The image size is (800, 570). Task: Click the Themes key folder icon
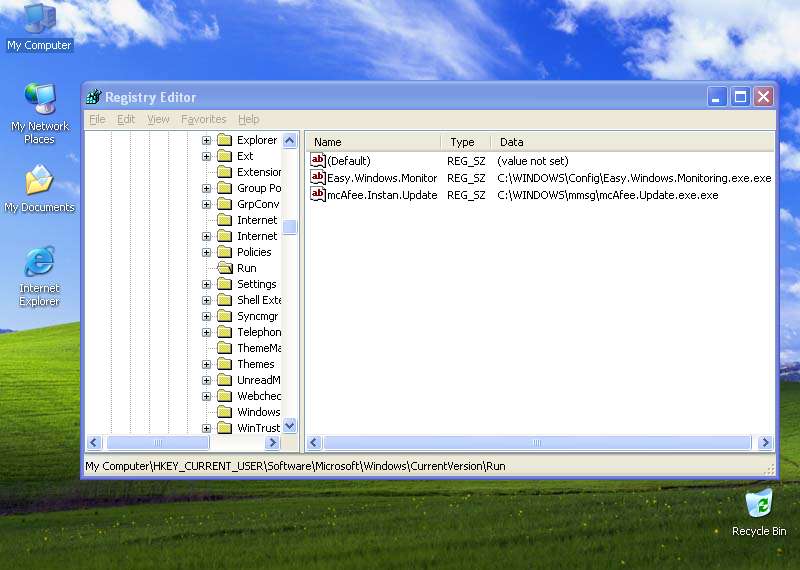coord(224,364)
